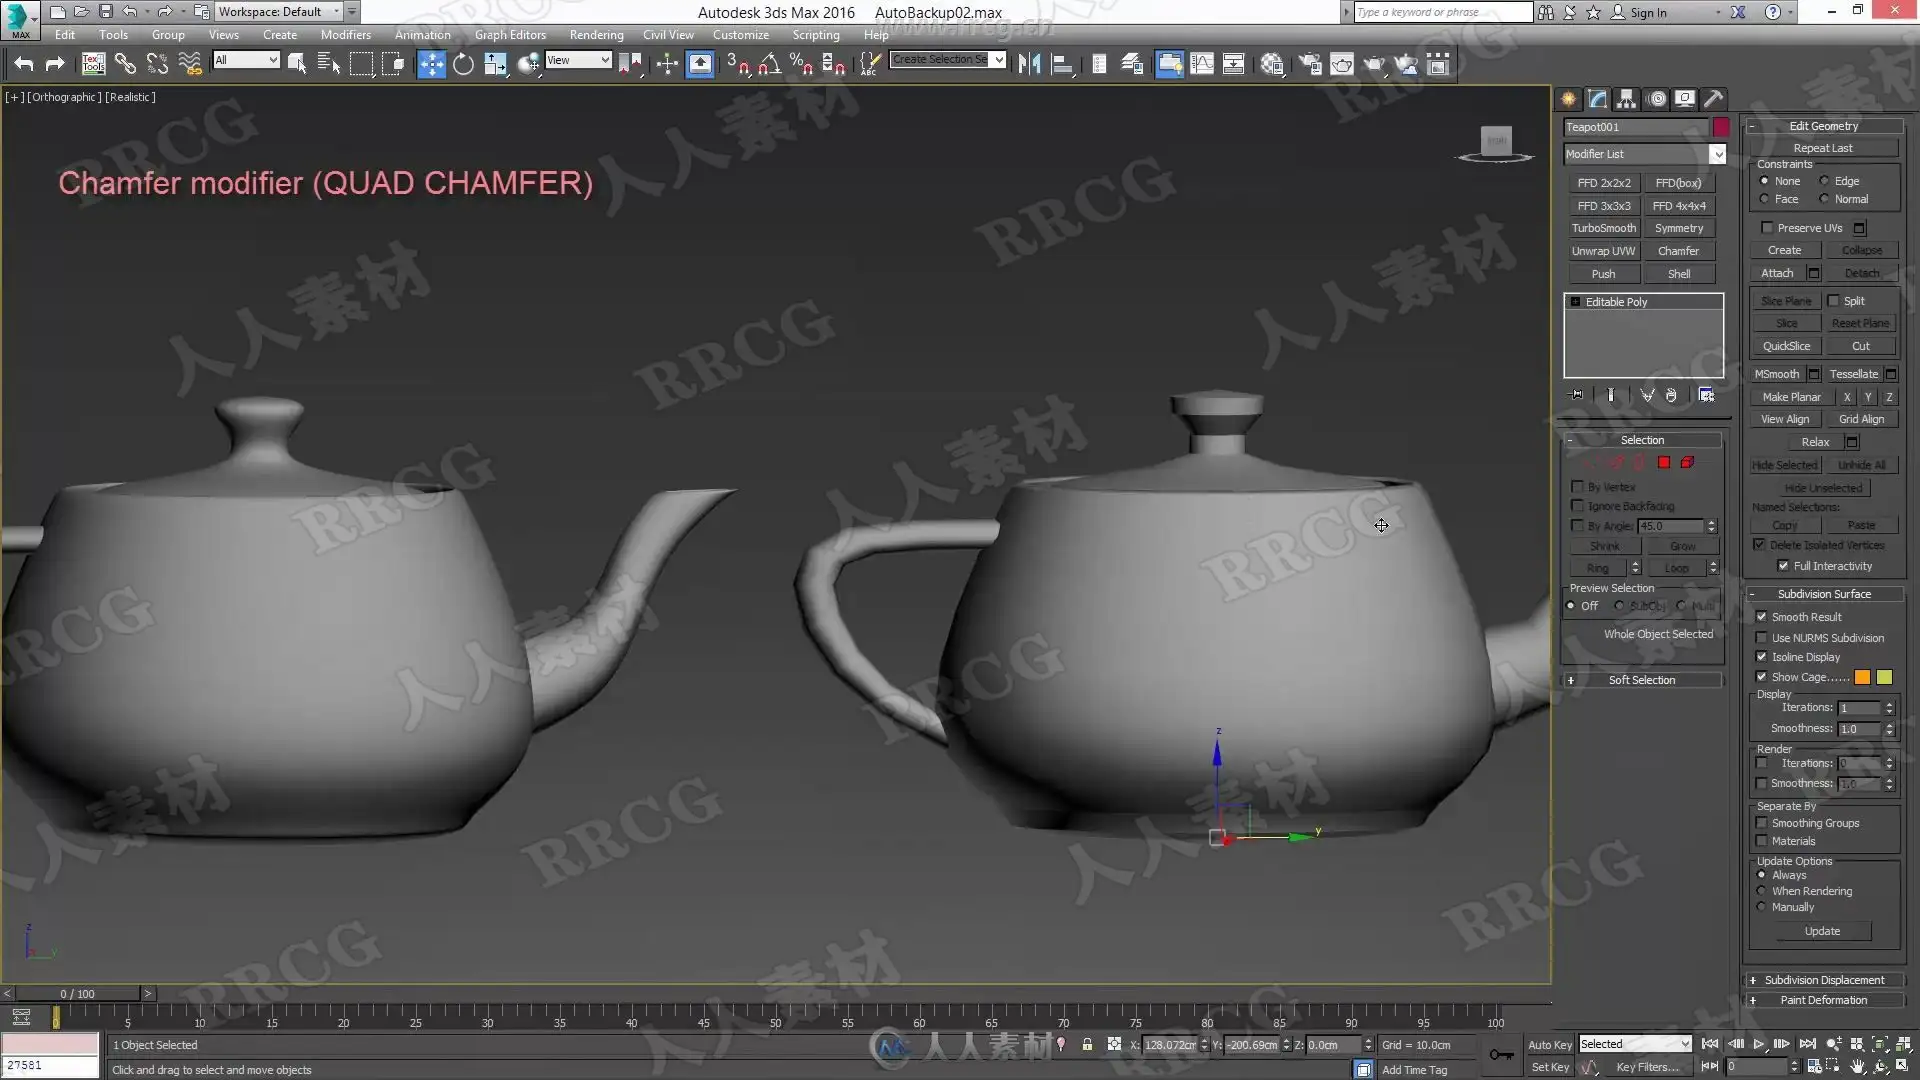Expand the Soft Selection rollout

pyautogui.click(x=1641, y=680)
